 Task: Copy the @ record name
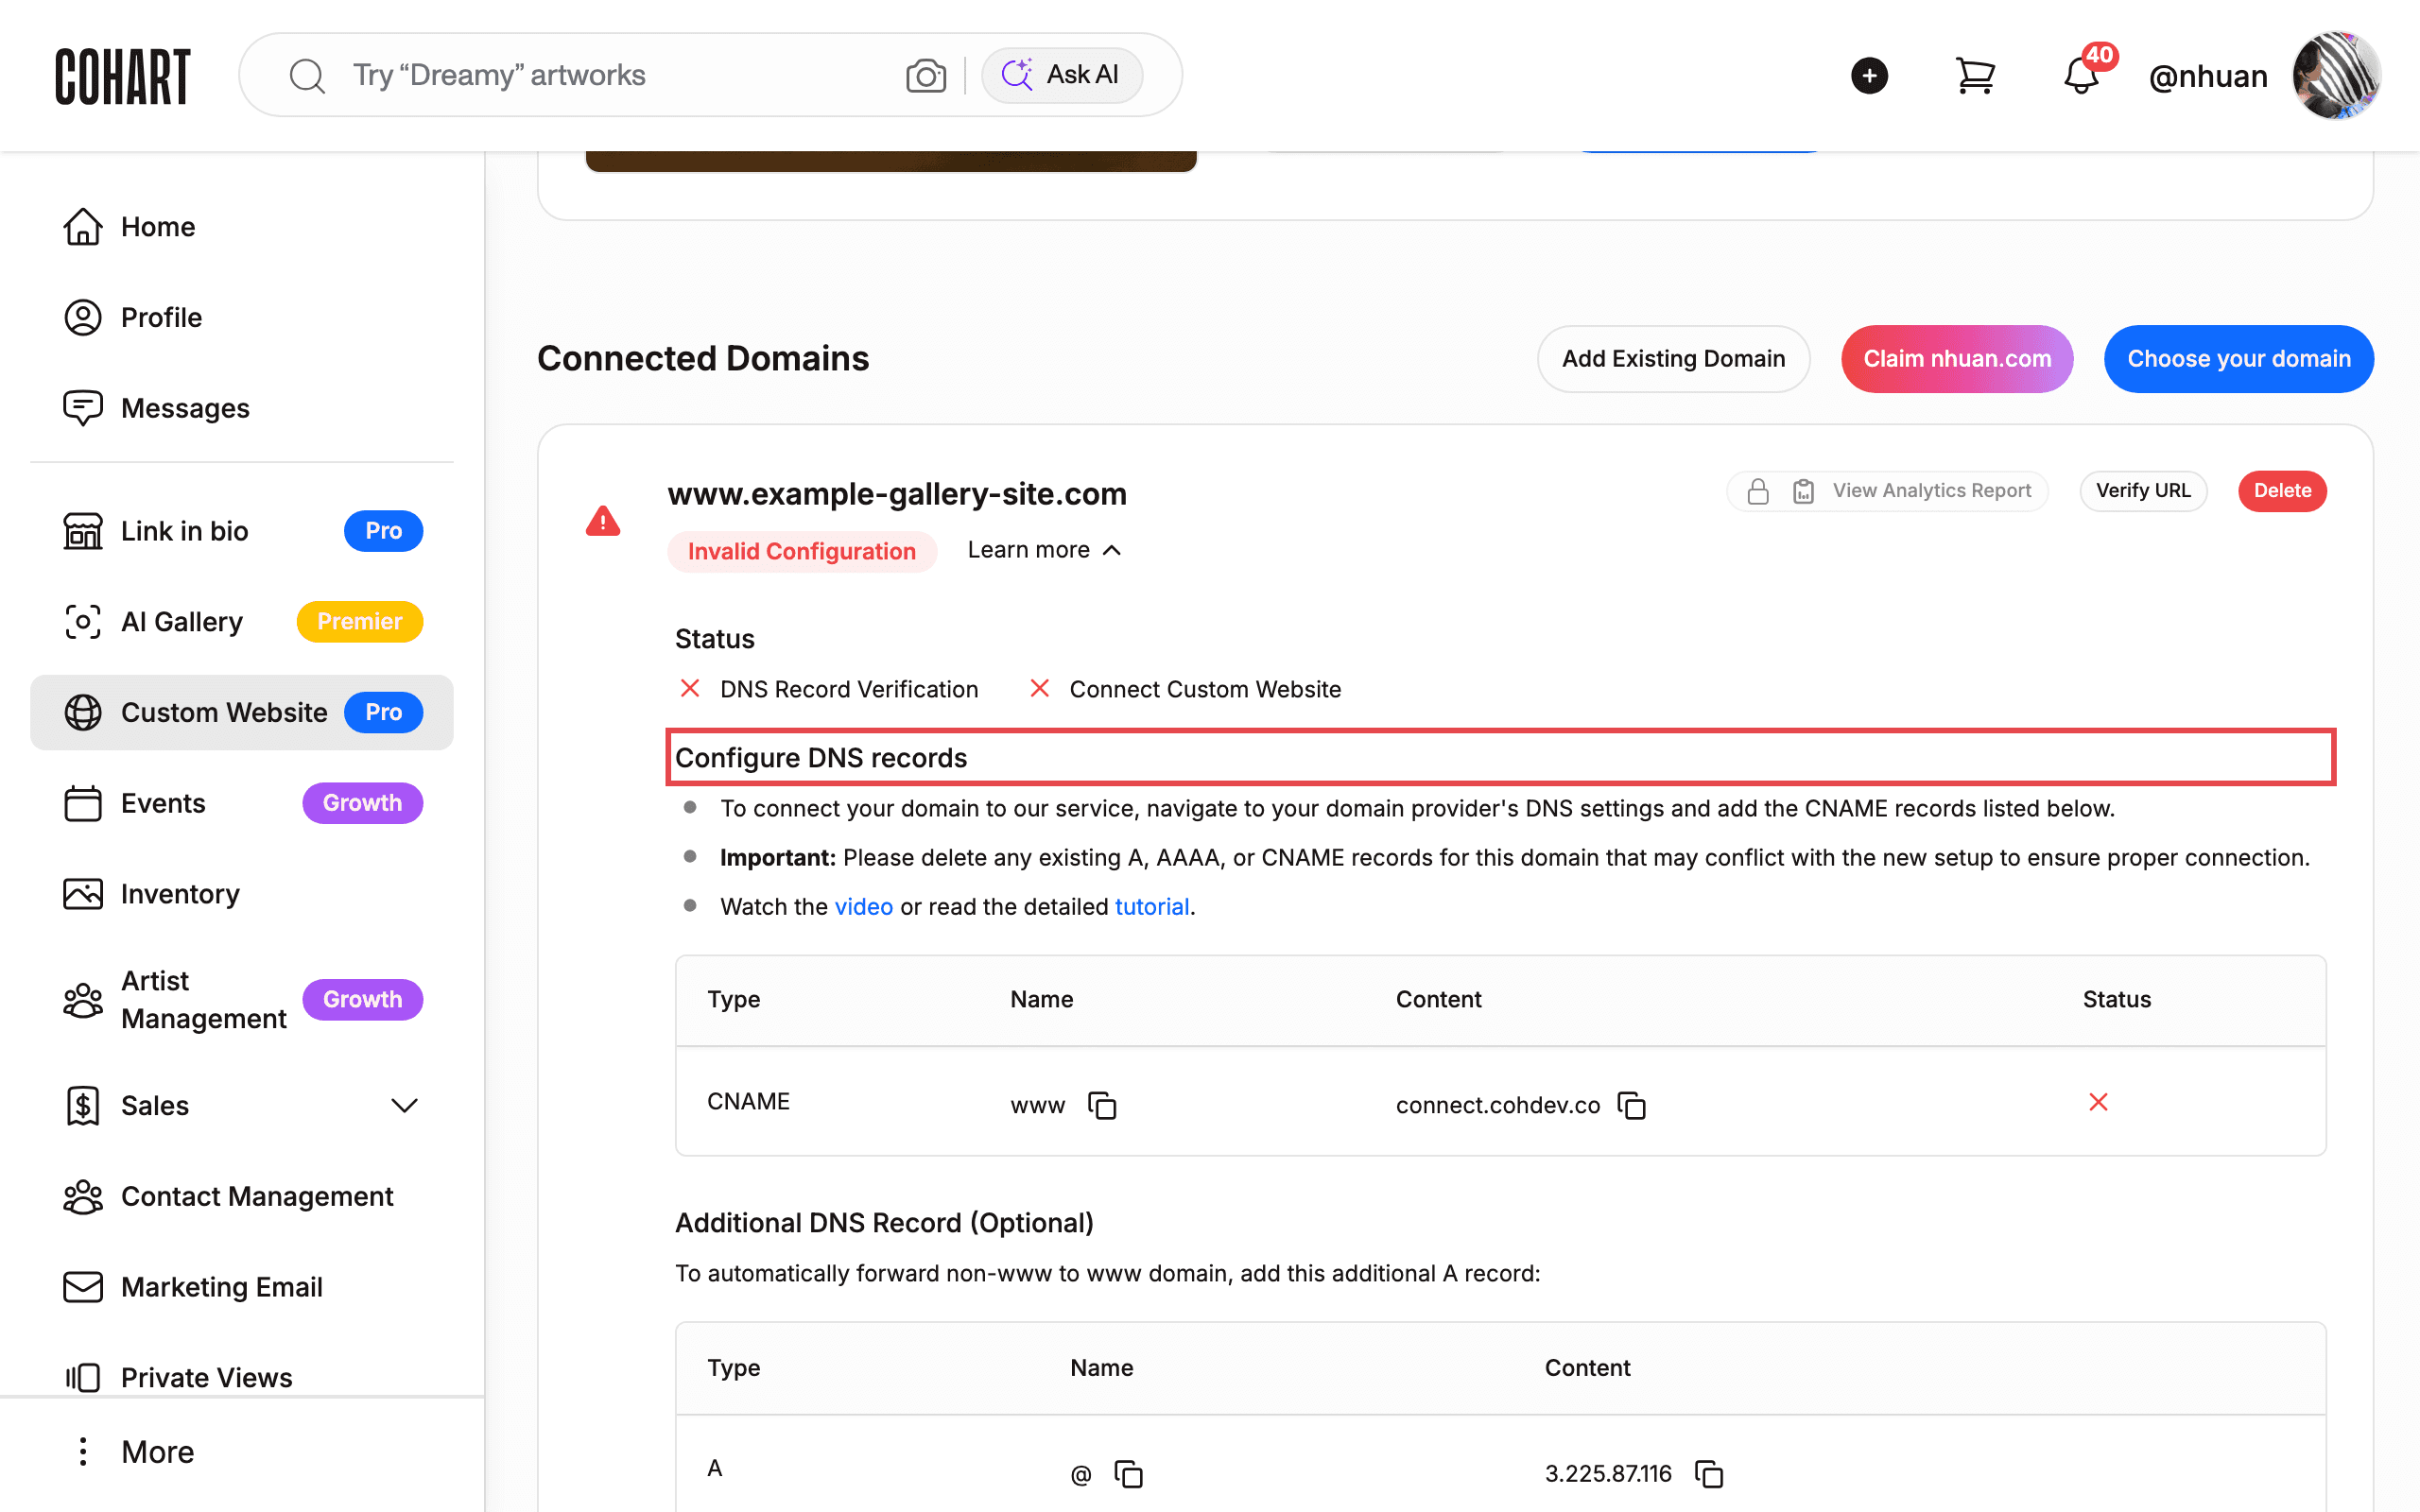pos(1128,1474)
